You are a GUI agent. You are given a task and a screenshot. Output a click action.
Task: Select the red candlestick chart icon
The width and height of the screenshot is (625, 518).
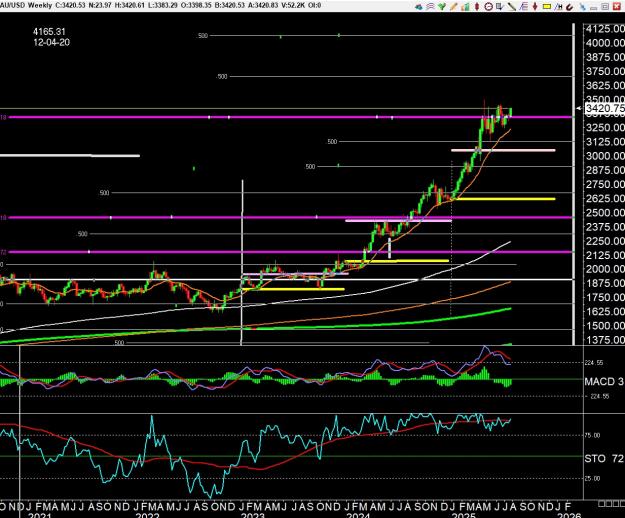(x=477, y=6)
